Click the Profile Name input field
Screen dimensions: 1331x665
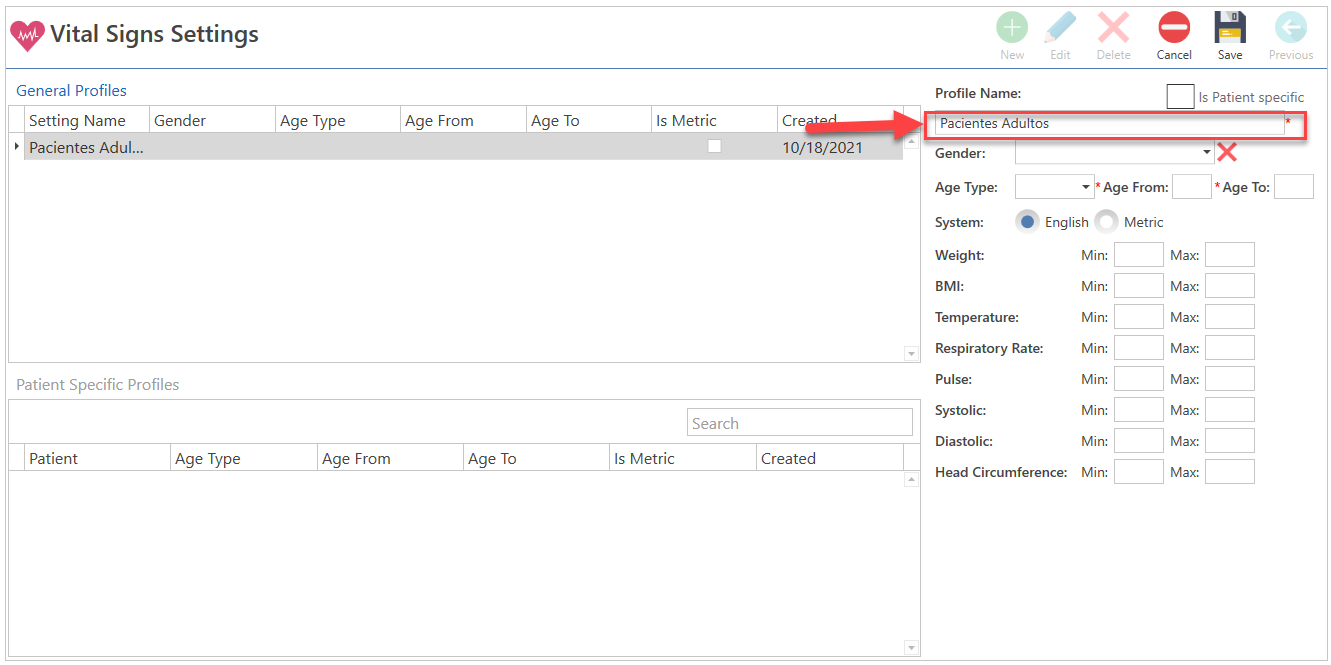coord(1109,124)
